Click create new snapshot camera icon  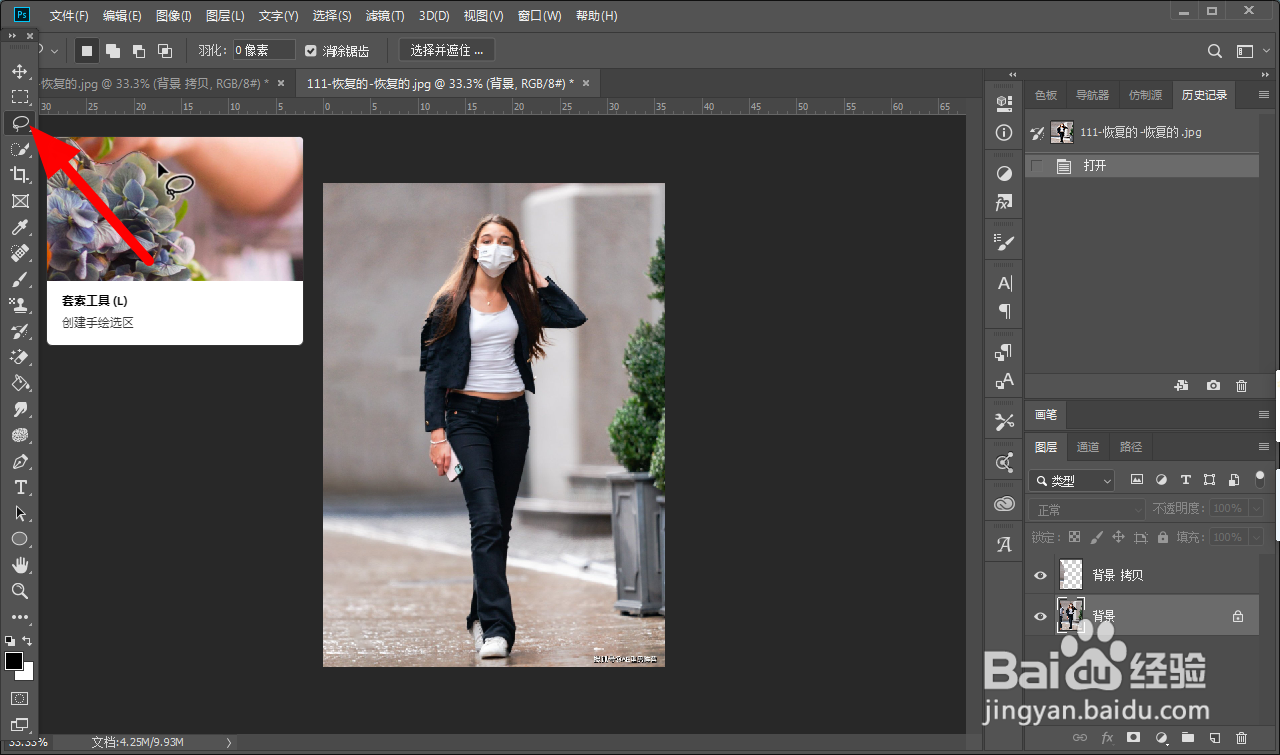point(1213,385)
